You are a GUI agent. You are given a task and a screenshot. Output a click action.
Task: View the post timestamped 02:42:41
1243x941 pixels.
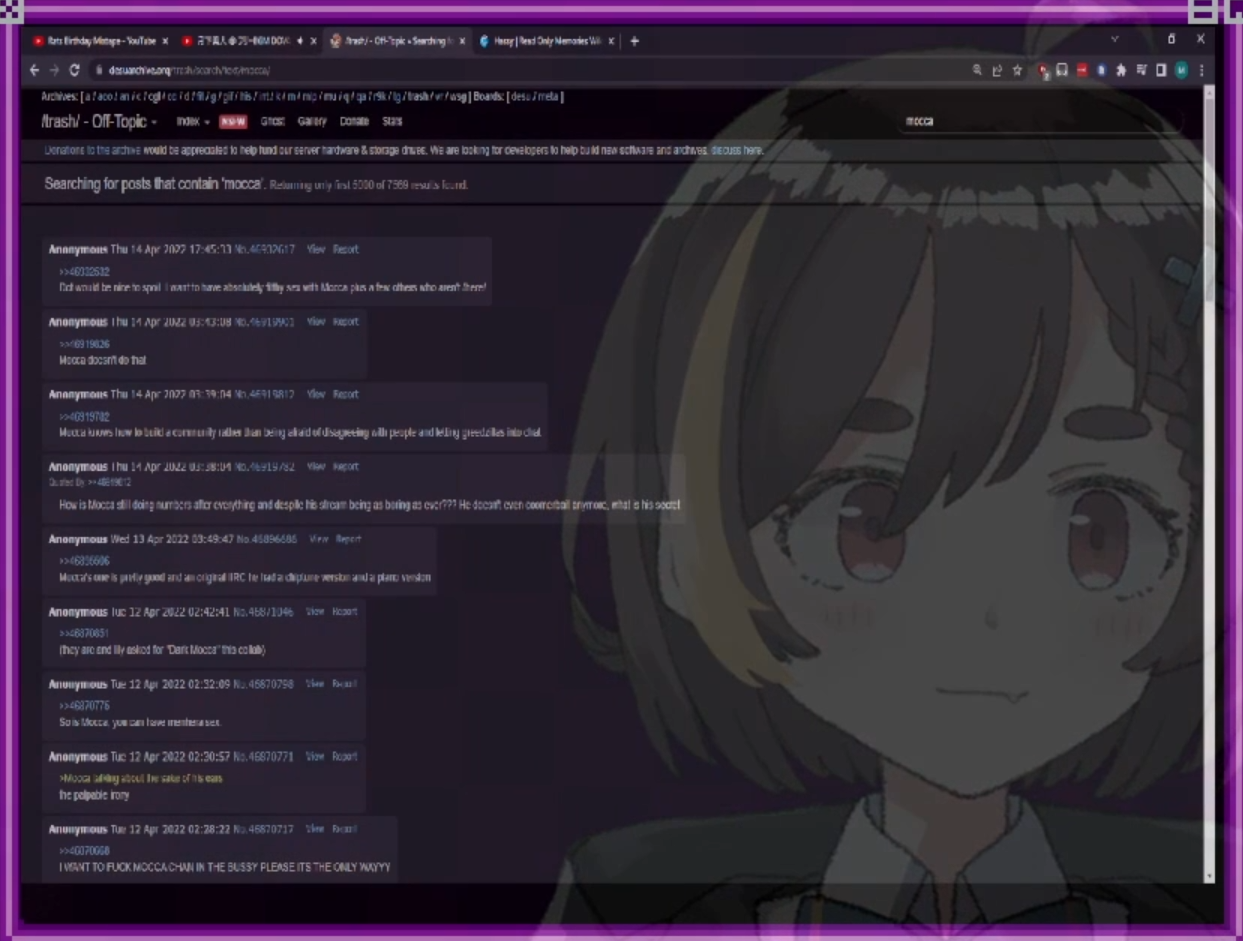[315, 611]
